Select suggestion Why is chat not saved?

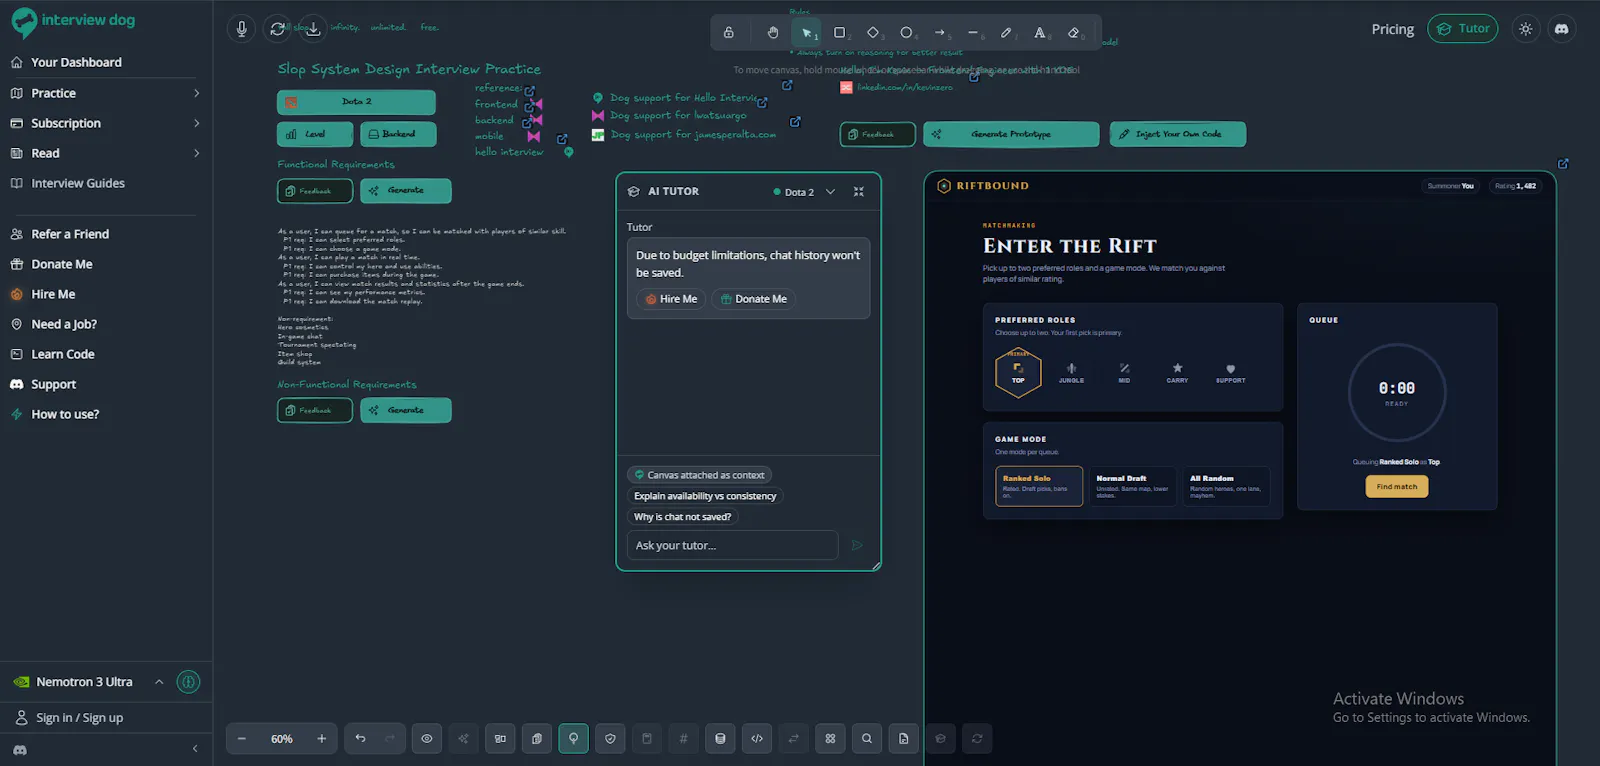click(x=683, y=517)
